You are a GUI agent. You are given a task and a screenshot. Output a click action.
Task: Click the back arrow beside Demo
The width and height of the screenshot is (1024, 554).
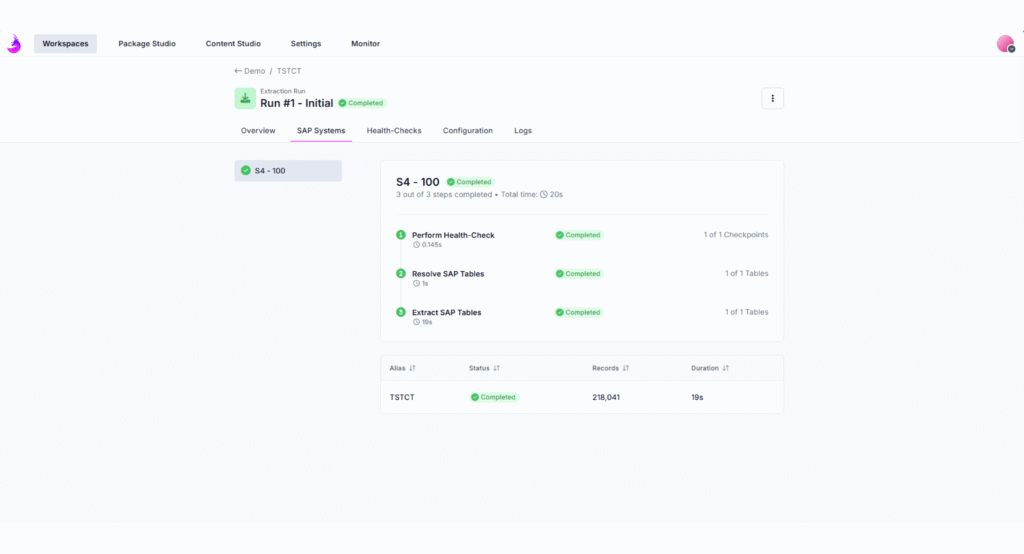(238, 71)
